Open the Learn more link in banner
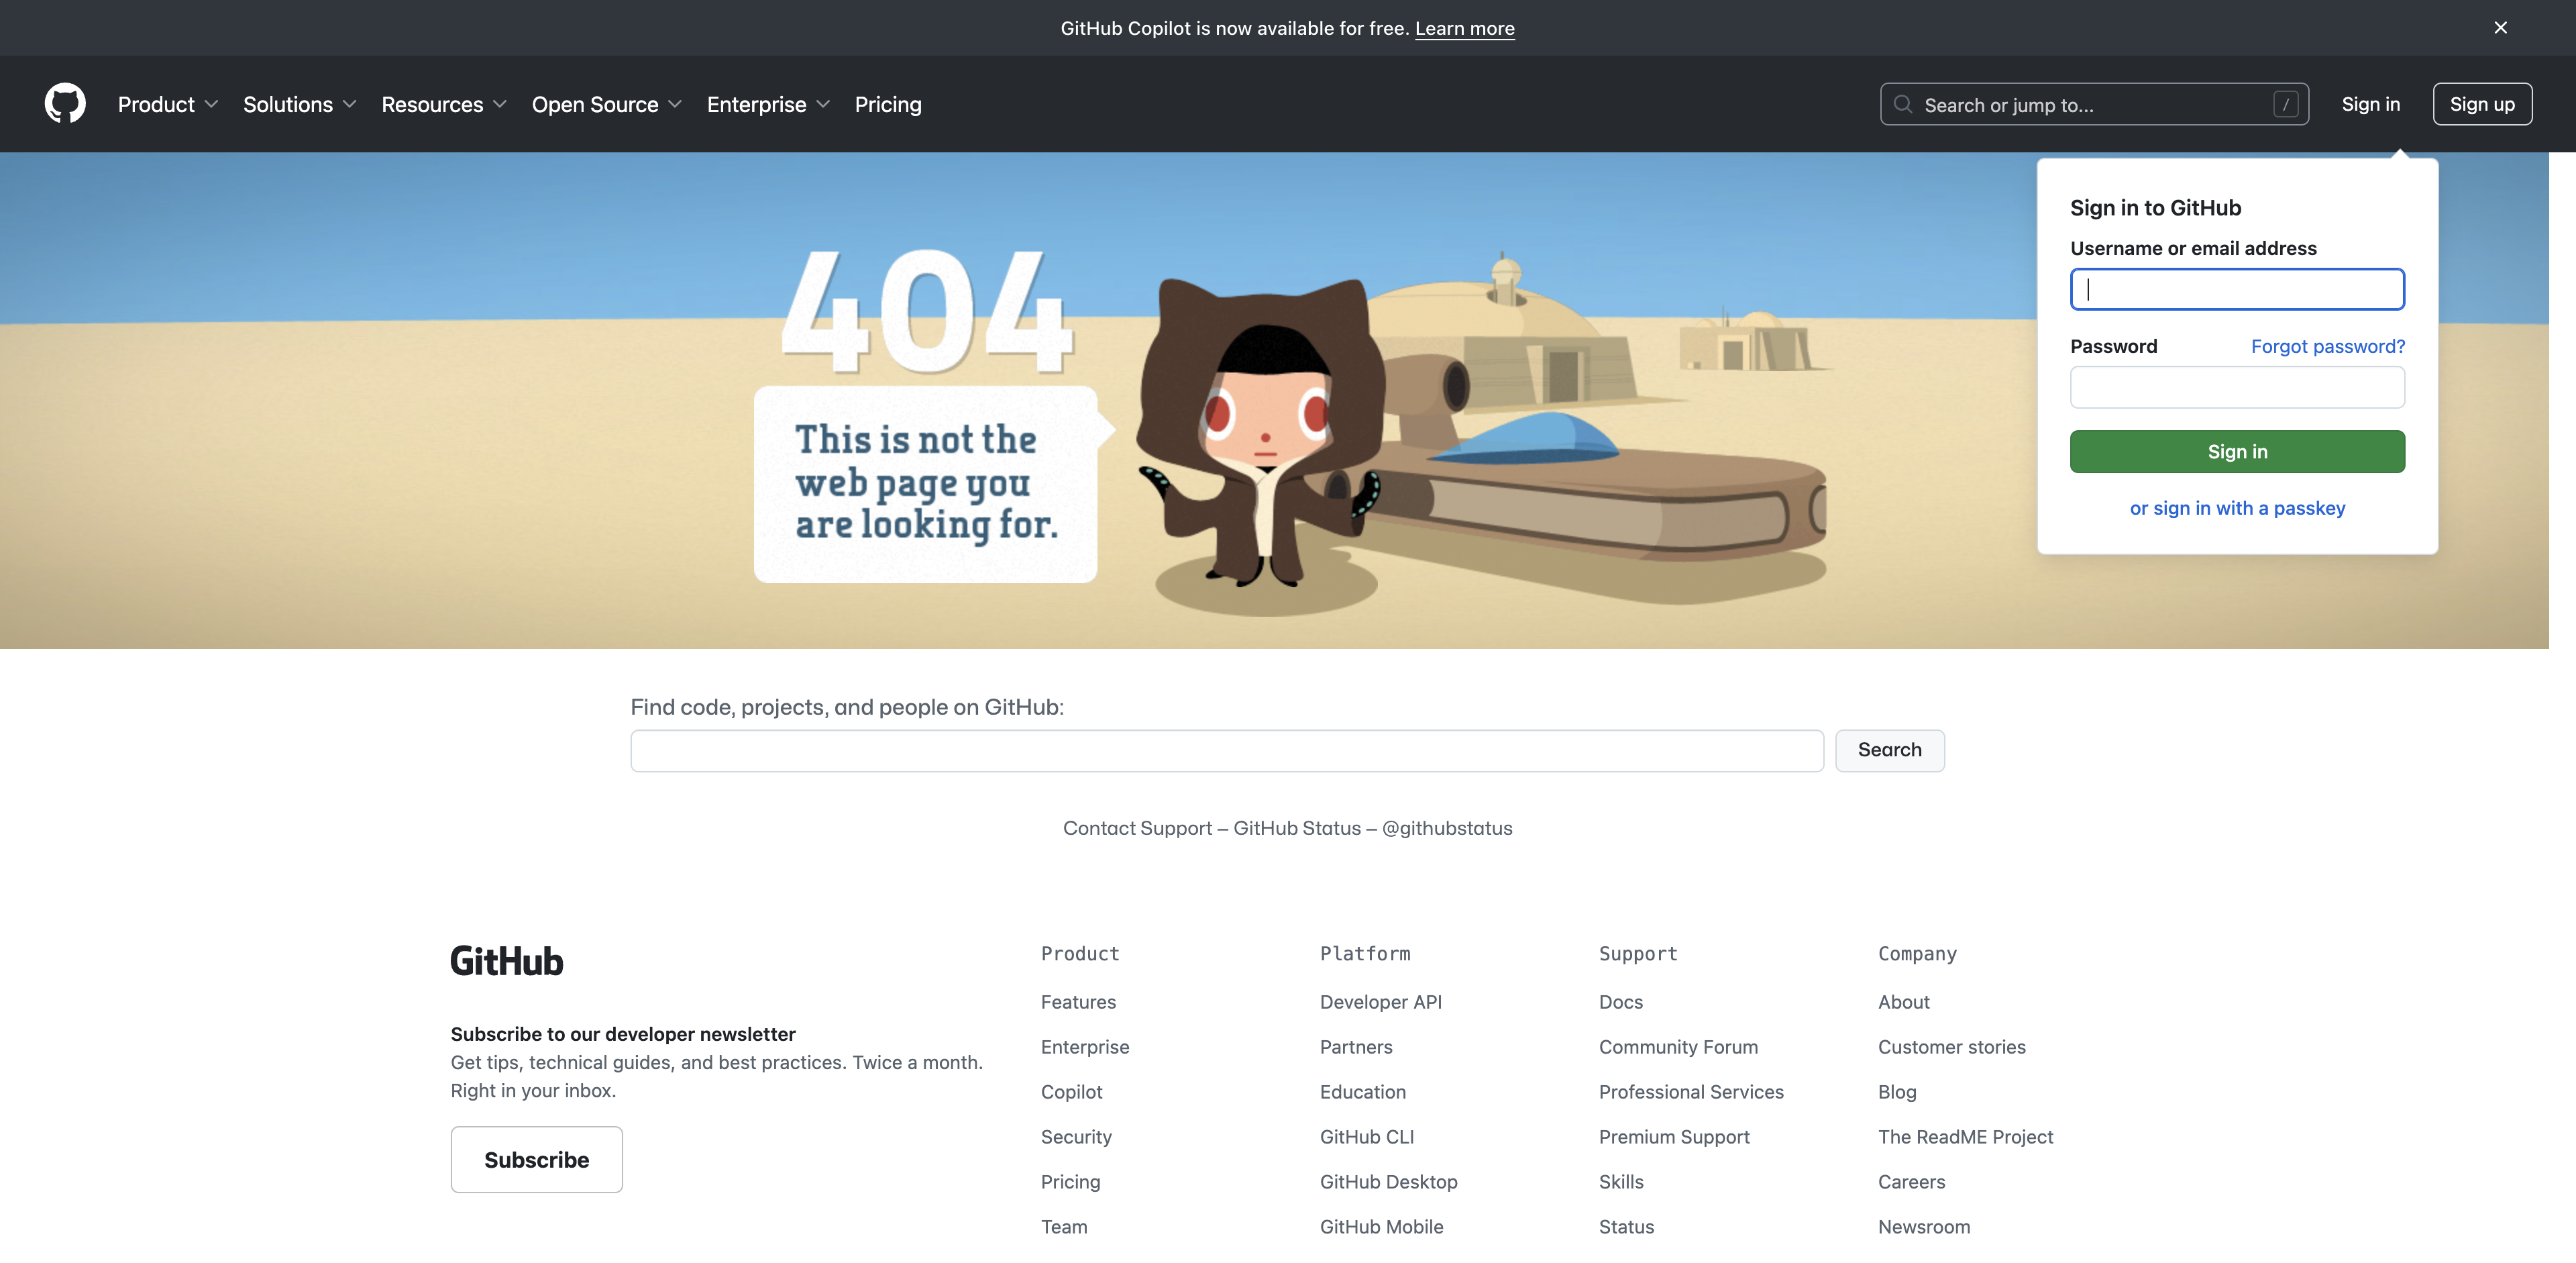 click(x=1464, y=28)
